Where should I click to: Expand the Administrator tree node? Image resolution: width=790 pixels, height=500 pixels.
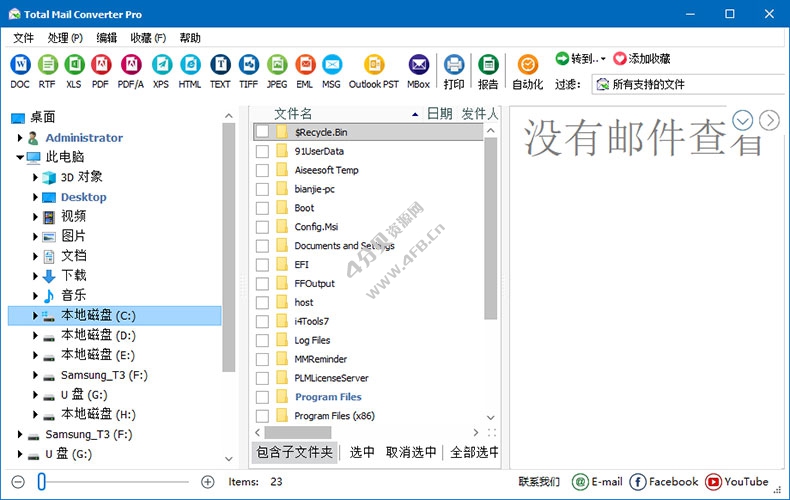pos(20,138)
